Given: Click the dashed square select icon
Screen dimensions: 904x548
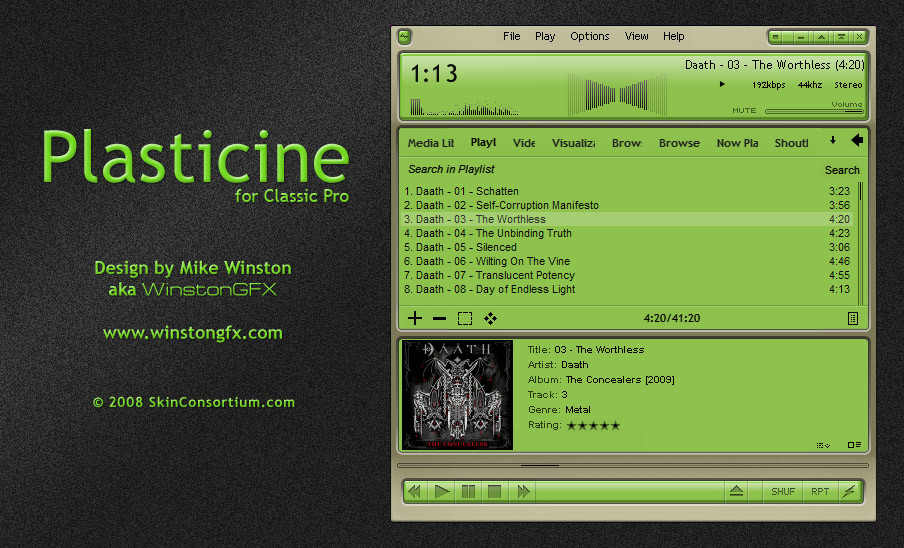Looking at the screenshot, I should tap(465, 319).
